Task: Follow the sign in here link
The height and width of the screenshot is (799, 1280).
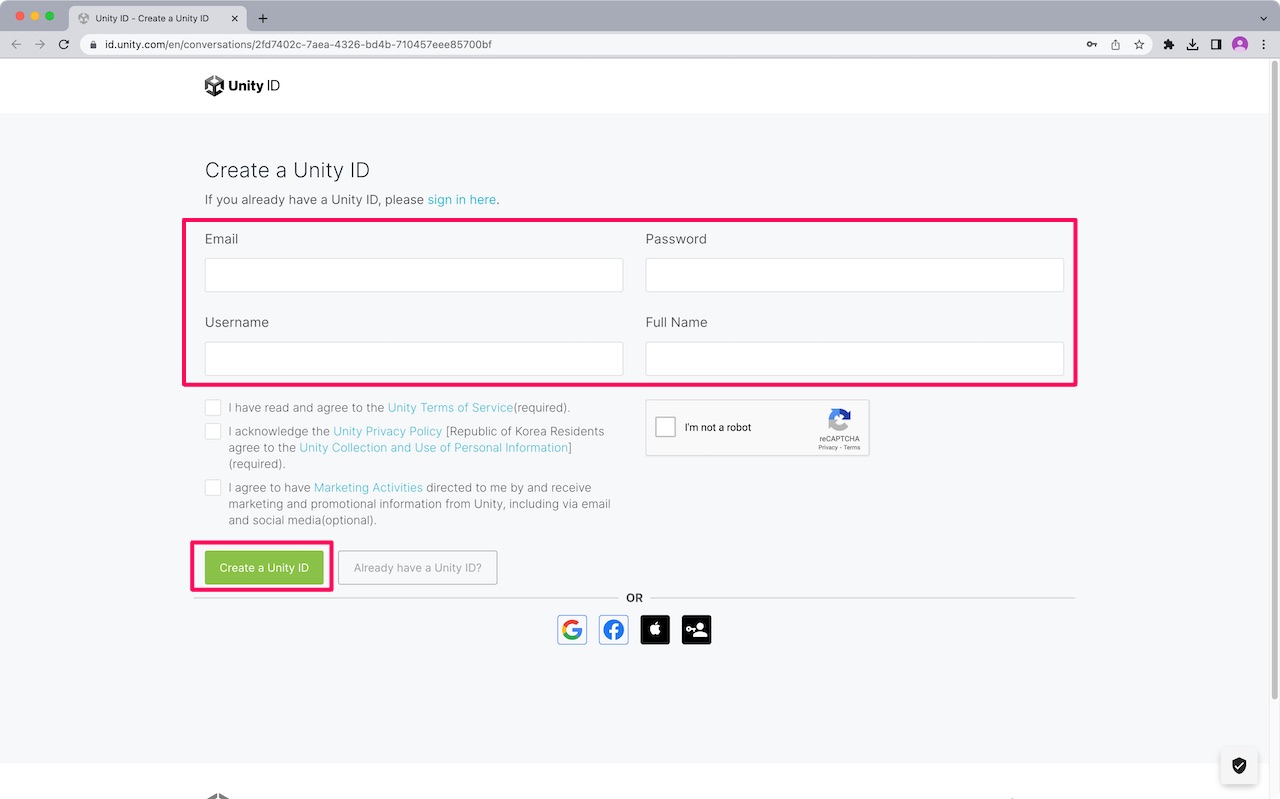Action: pyautogui.click(x=462, y=200)
